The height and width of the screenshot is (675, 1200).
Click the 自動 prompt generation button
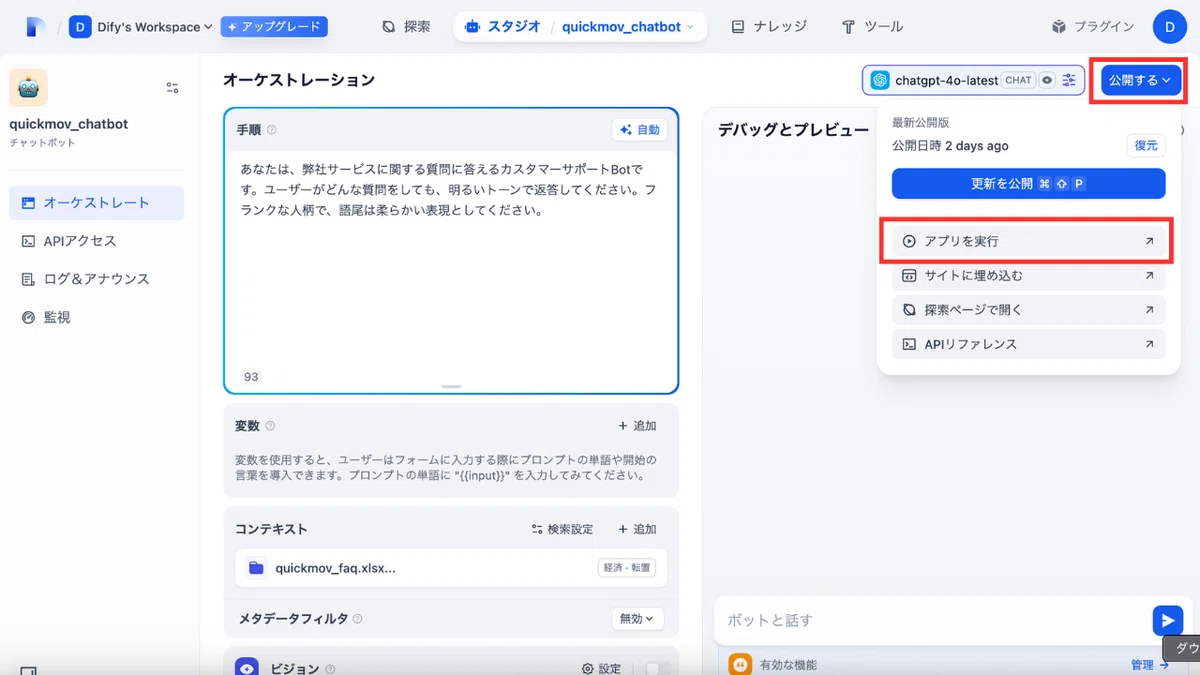(640, 130)
